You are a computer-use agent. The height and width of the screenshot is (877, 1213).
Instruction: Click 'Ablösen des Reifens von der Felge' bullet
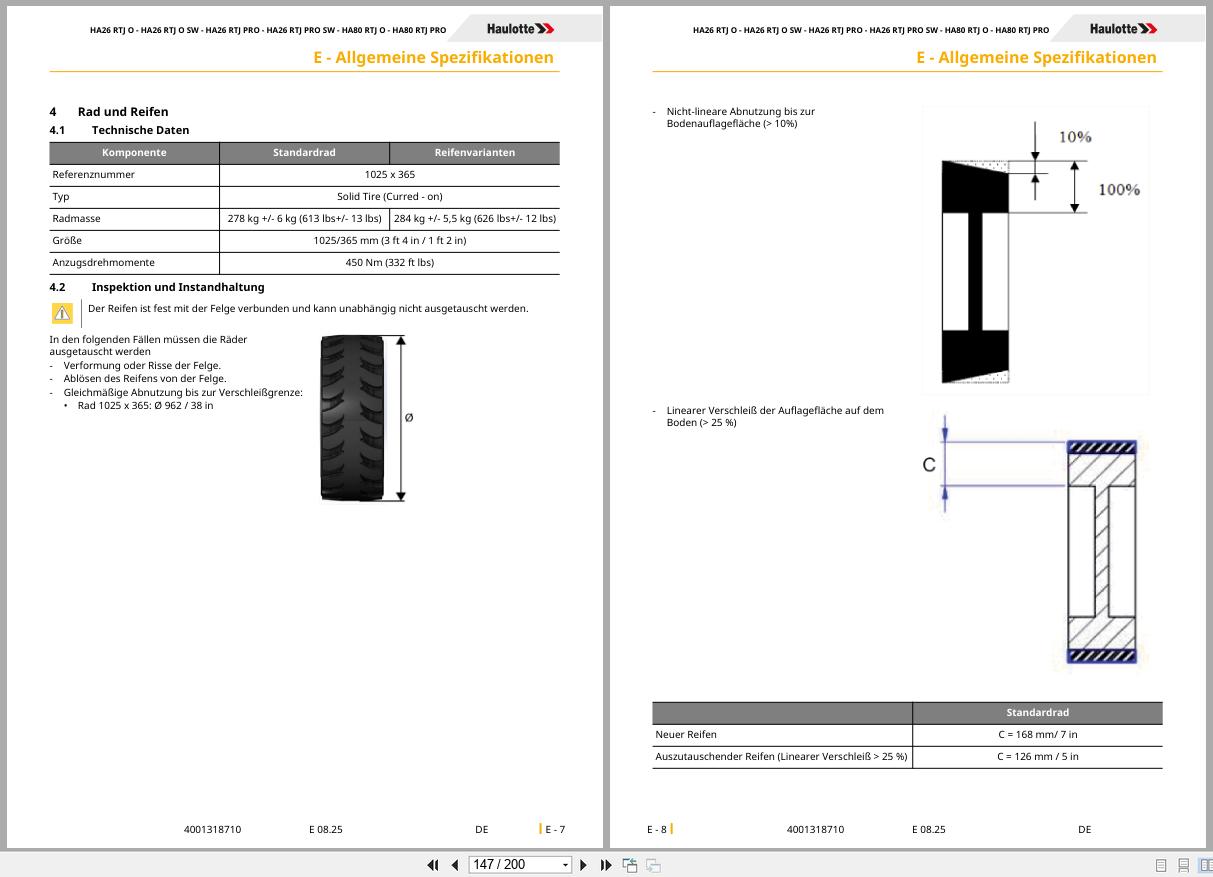pyautogui.click(x=145, y=379)
